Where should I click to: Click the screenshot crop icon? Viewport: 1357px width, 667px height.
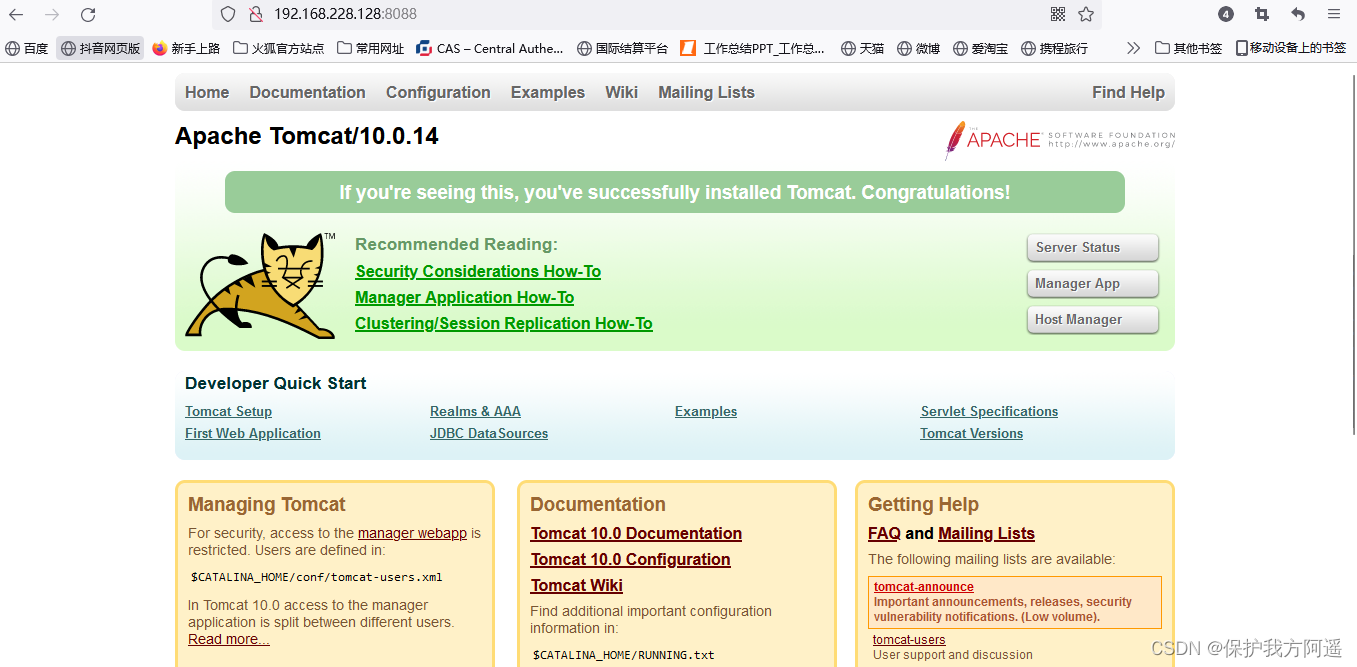coord(1262,14)
